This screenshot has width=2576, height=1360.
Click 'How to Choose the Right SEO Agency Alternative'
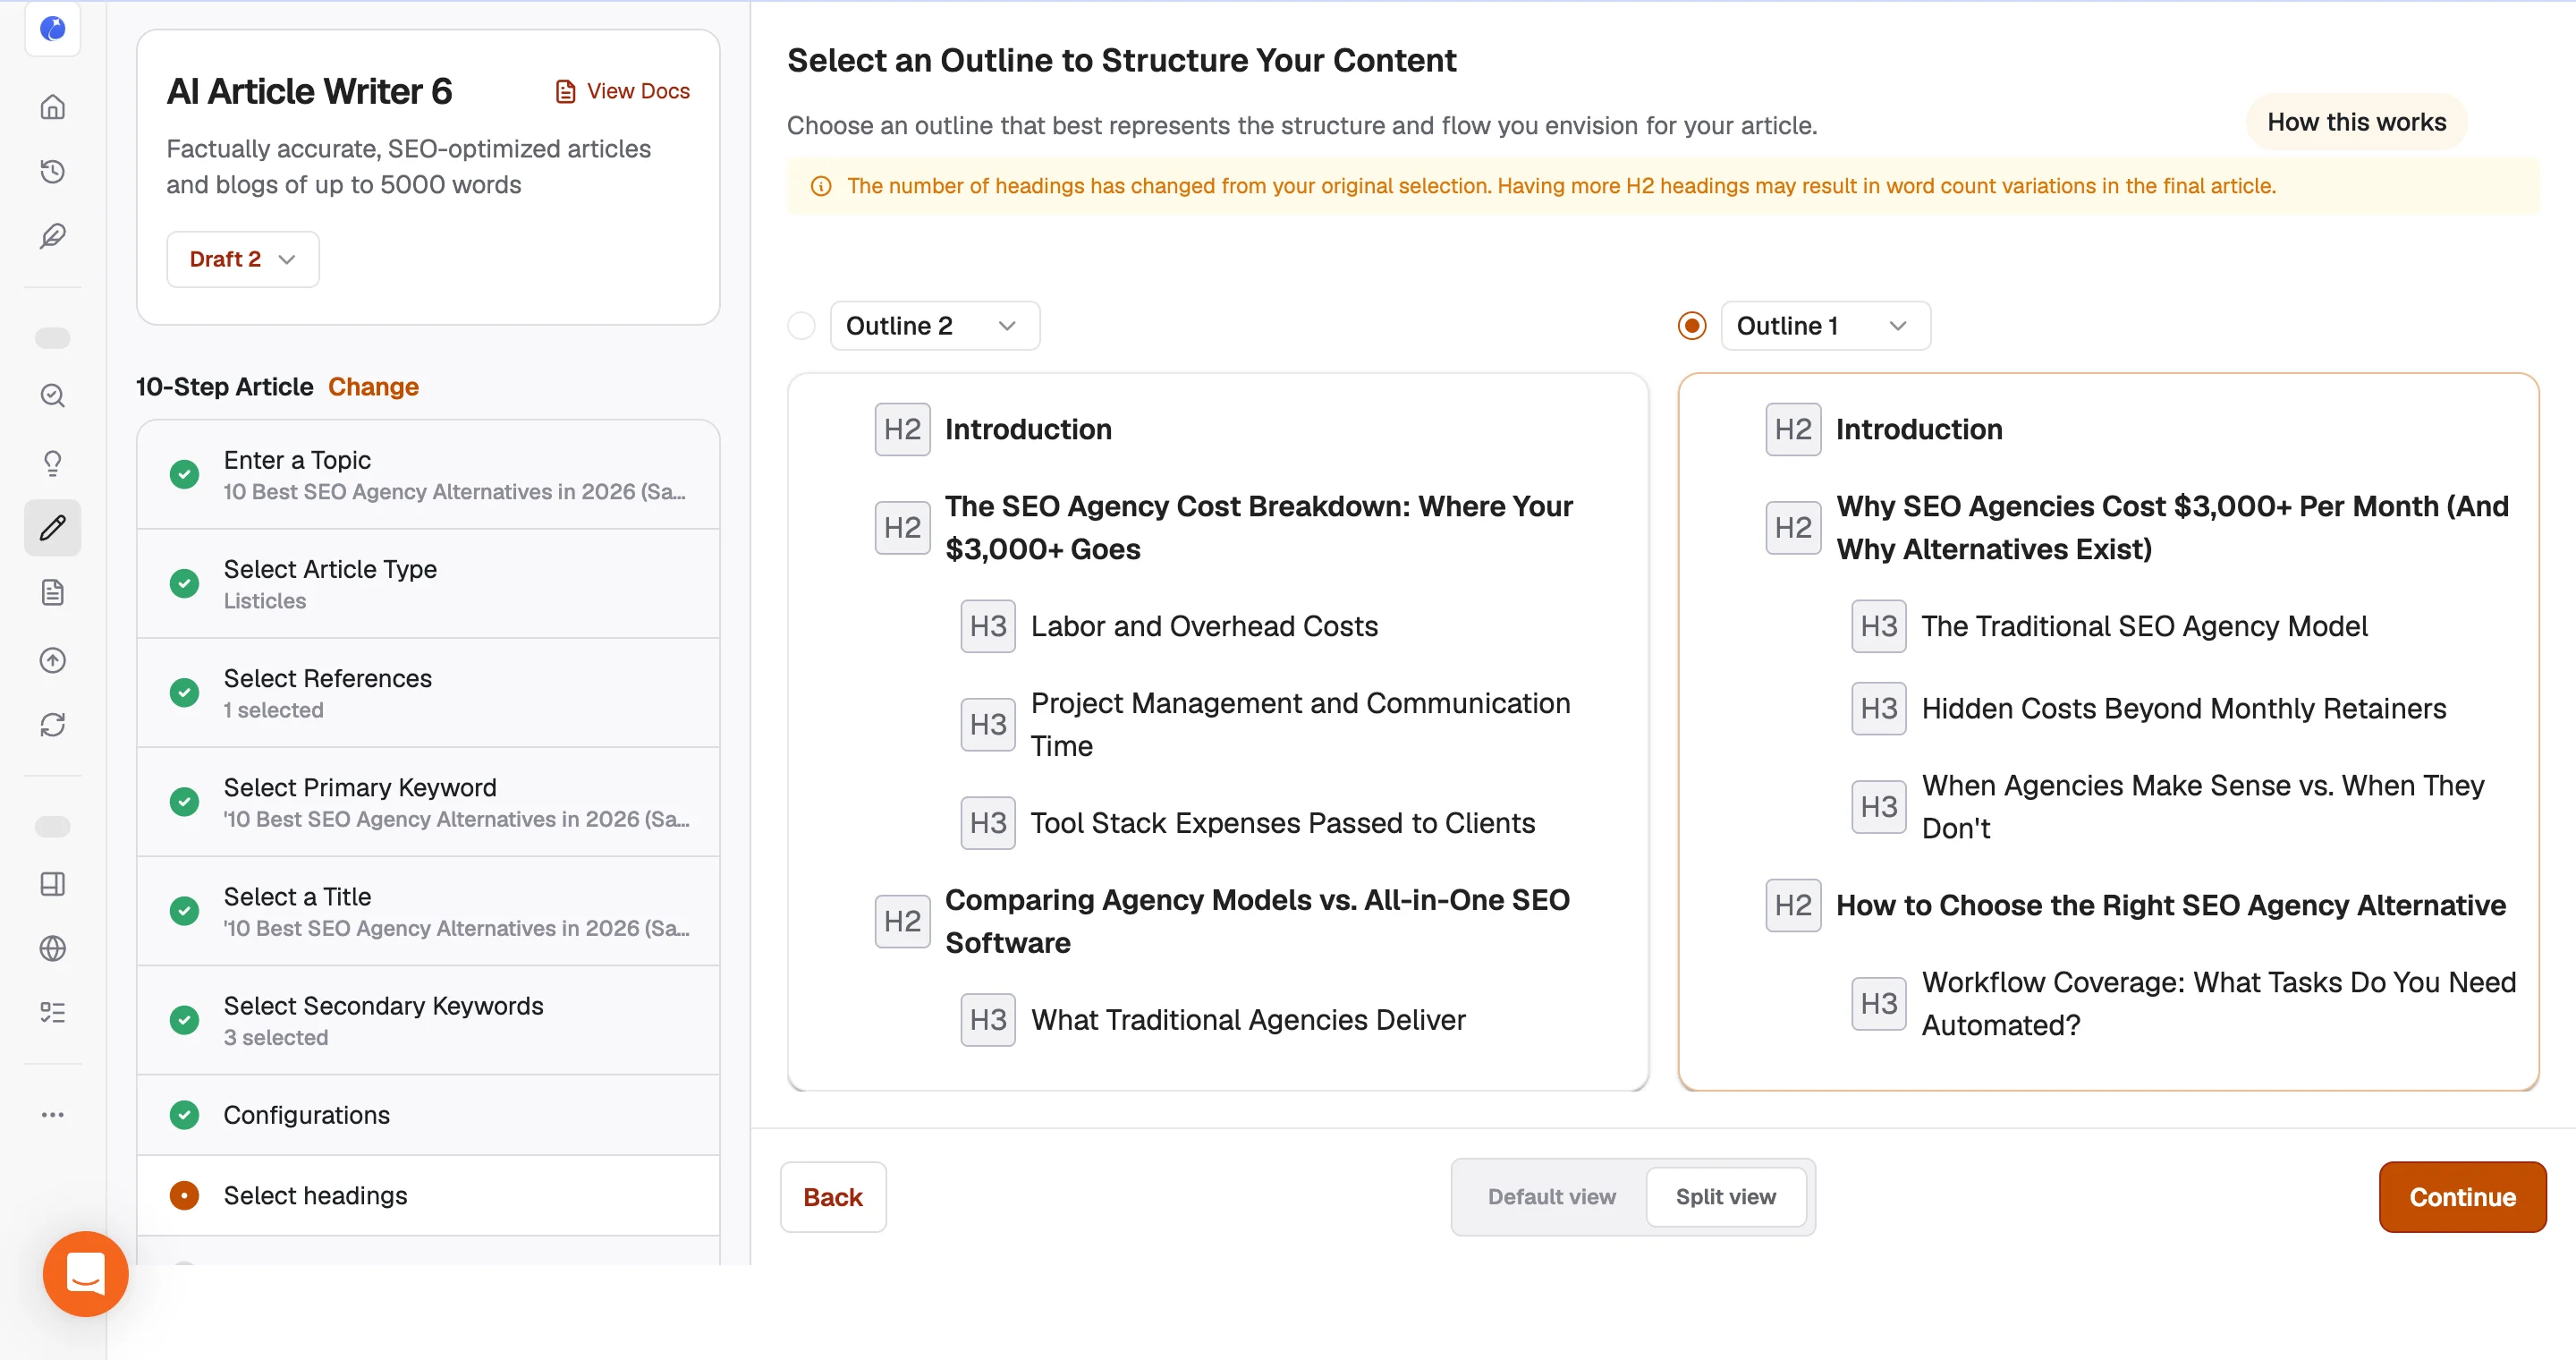pyautogui.click(x=2170, y=906)
